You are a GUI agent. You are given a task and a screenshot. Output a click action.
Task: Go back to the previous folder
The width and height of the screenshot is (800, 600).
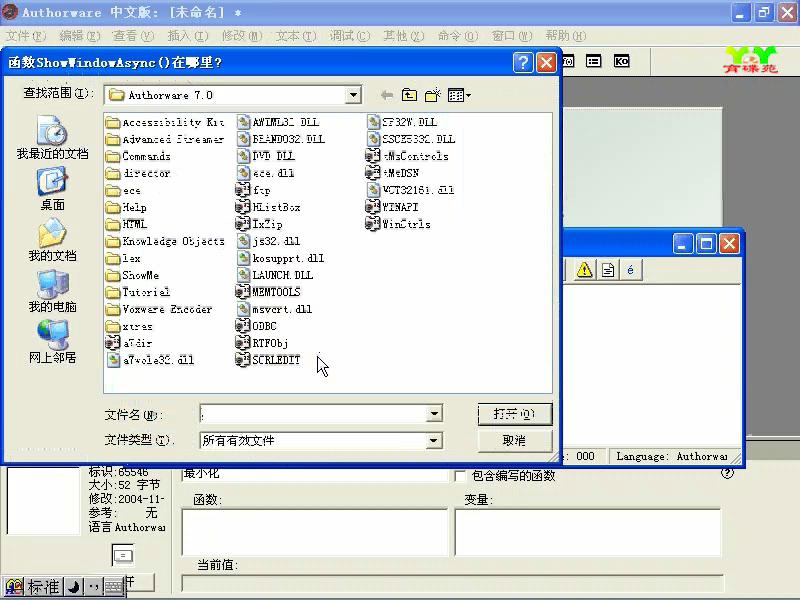tap(387, 95)
